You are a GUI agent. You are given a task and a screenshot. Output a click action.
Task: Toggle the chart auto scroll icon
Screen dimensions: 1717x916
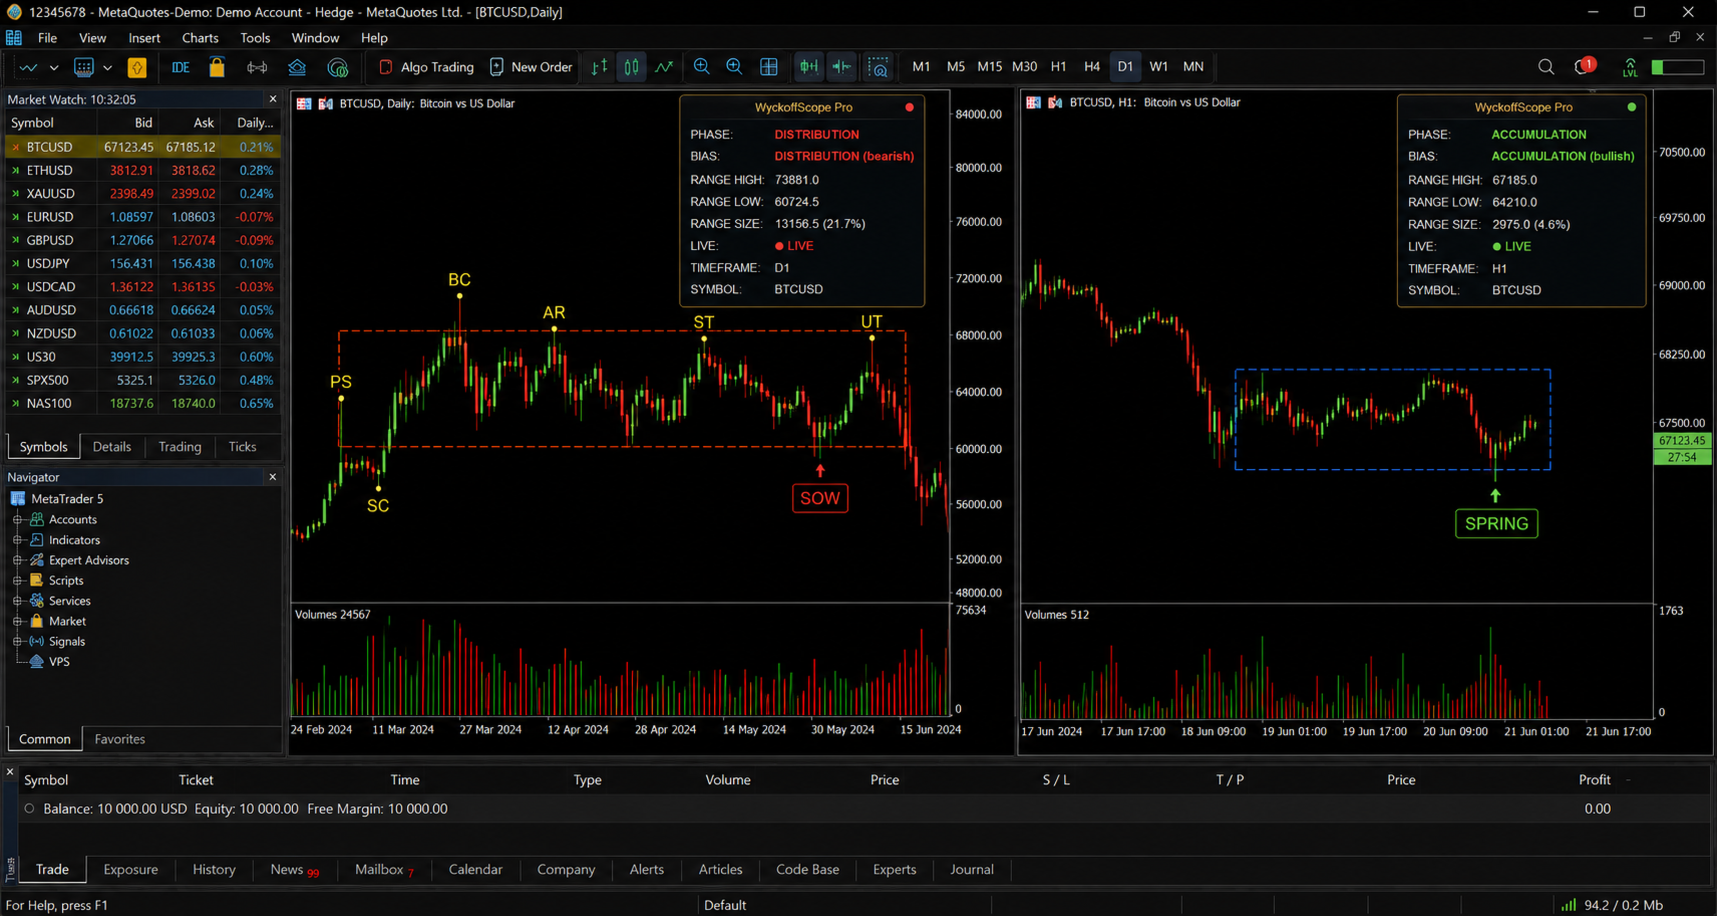pos(809,67)
